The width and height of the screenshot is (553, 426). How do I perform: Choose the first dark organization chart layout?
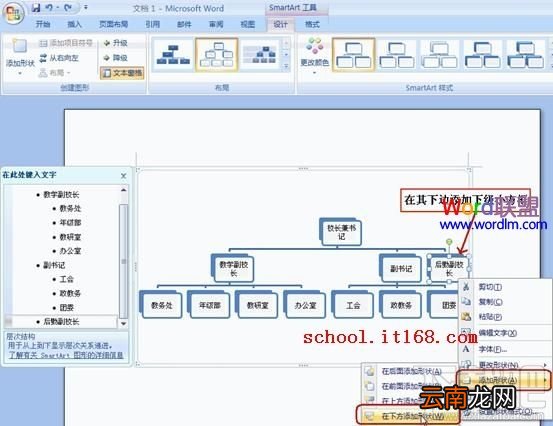[173, 55]
